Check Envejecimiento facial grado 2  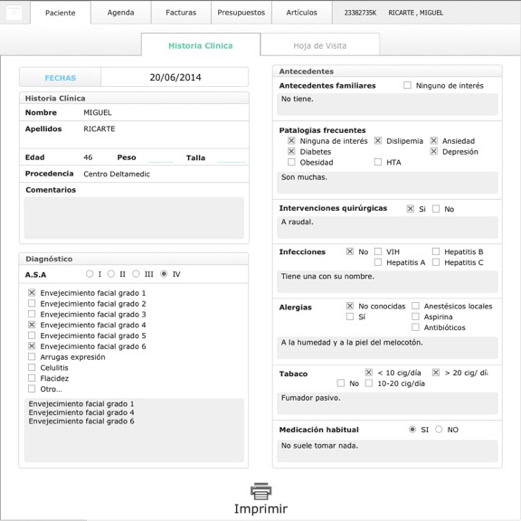[x=32, y=303]
